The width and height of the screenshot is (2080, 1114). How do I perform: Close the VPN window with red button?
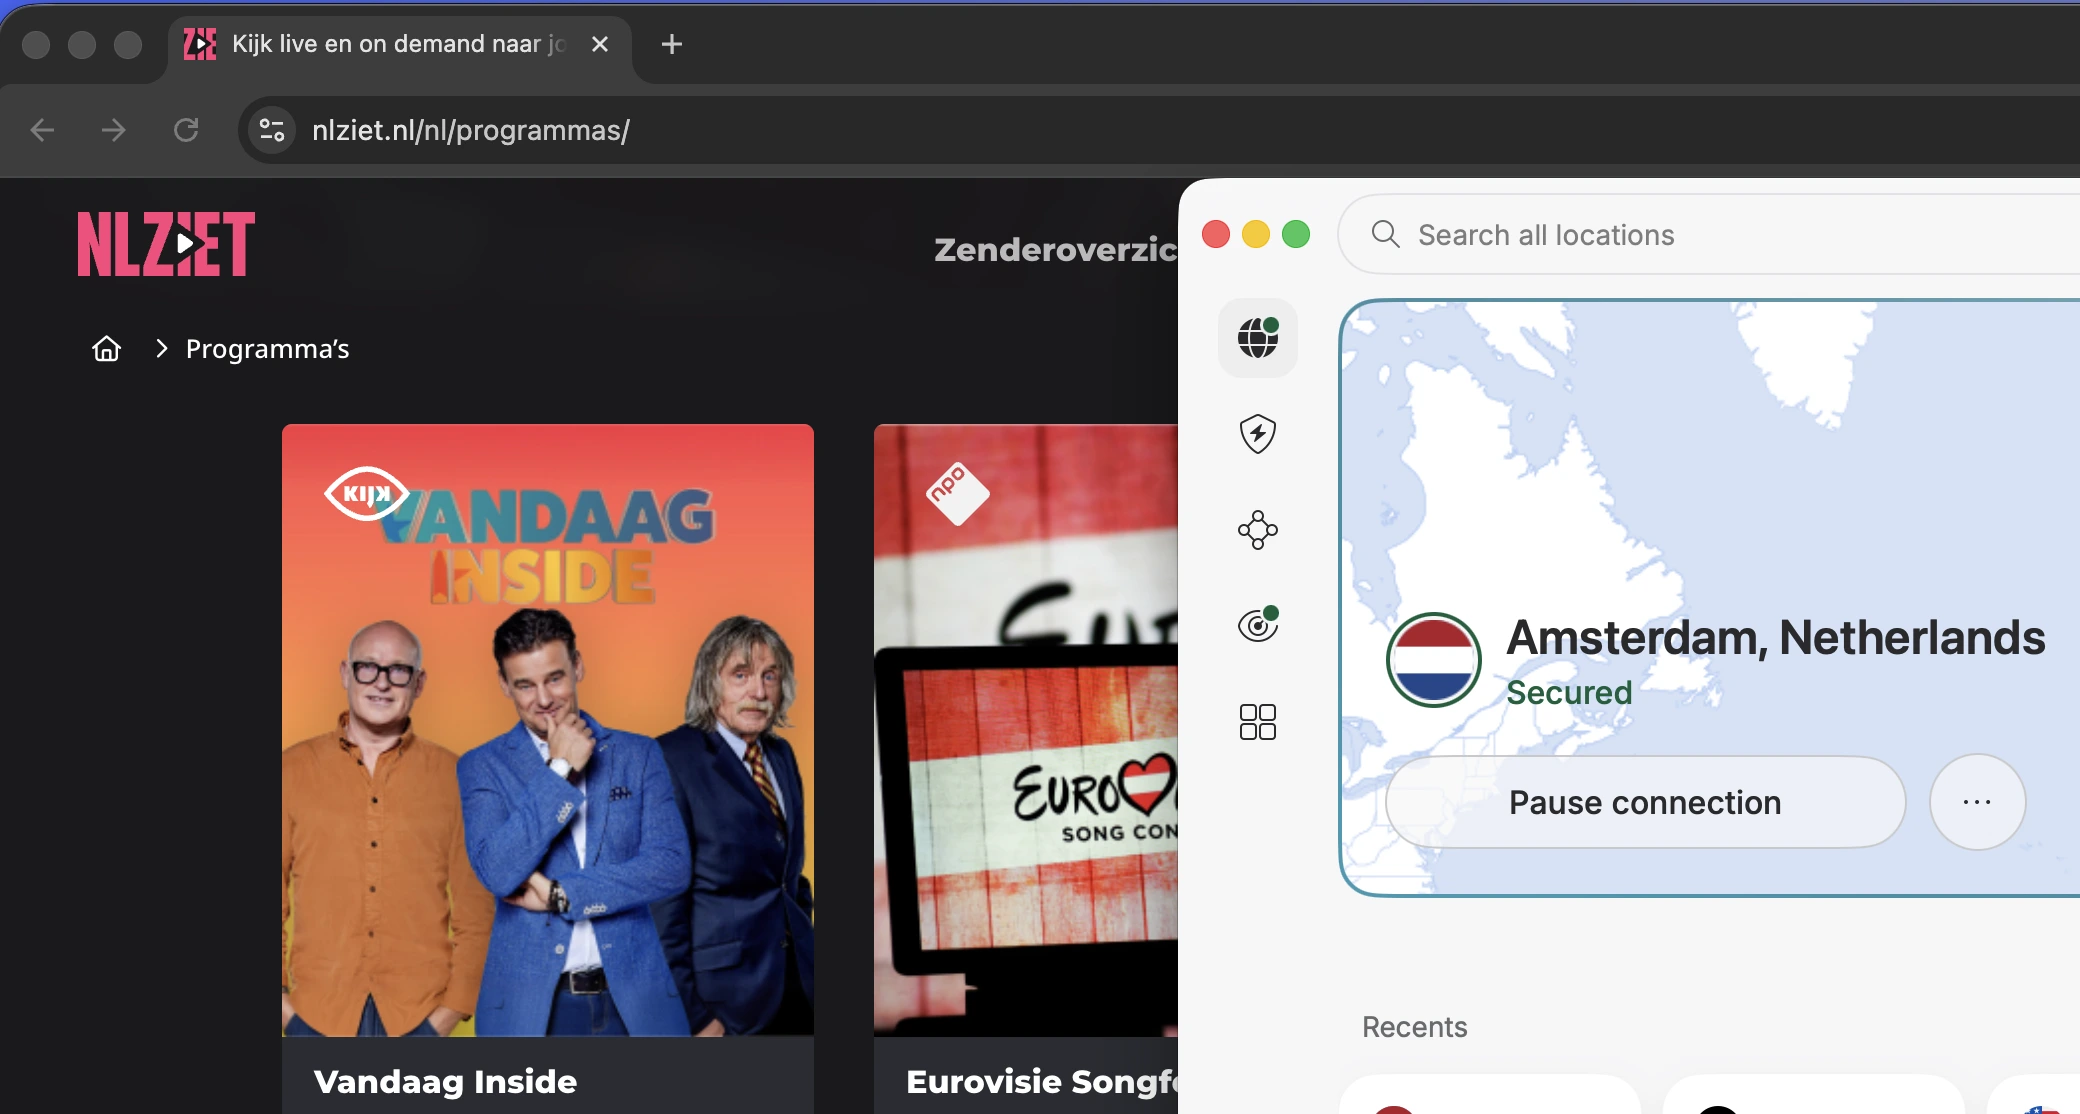pyautogui.click(x=1216, y=234)
